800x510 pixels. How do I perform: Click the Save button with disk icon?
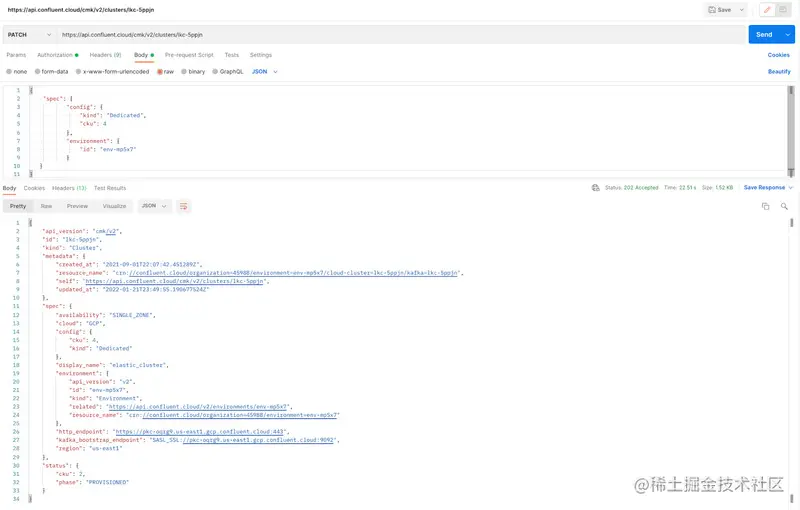click(x=719, y=10)
